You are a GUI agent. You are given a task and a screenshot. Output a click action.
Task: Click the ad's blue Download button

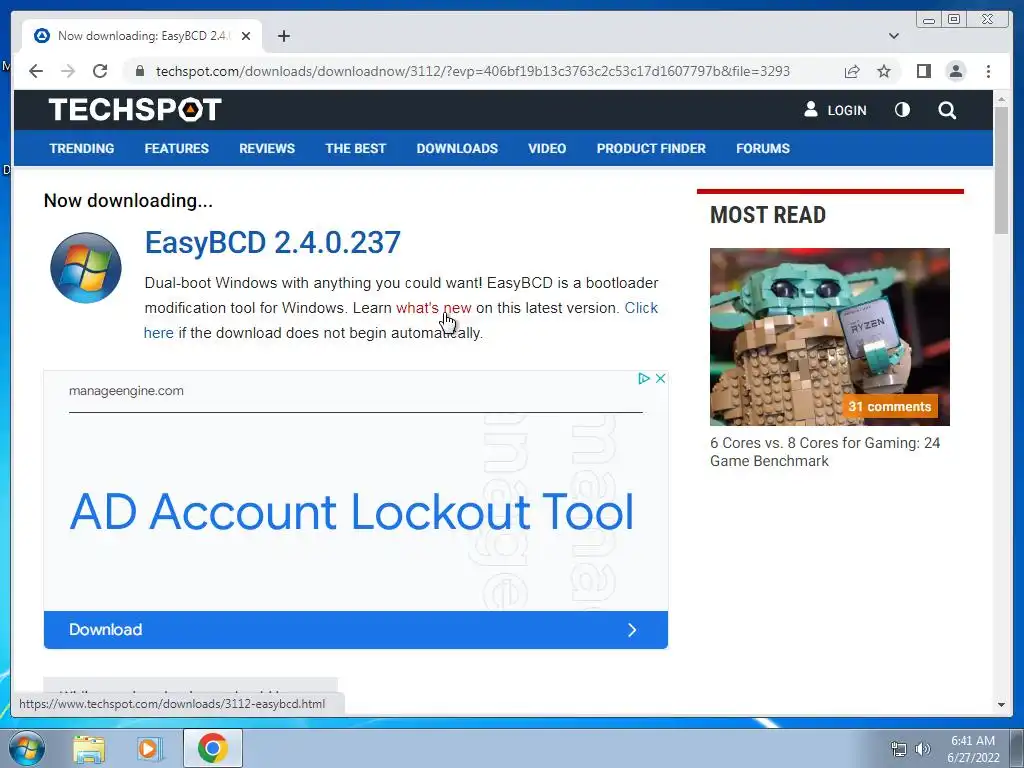click(356, 630)
